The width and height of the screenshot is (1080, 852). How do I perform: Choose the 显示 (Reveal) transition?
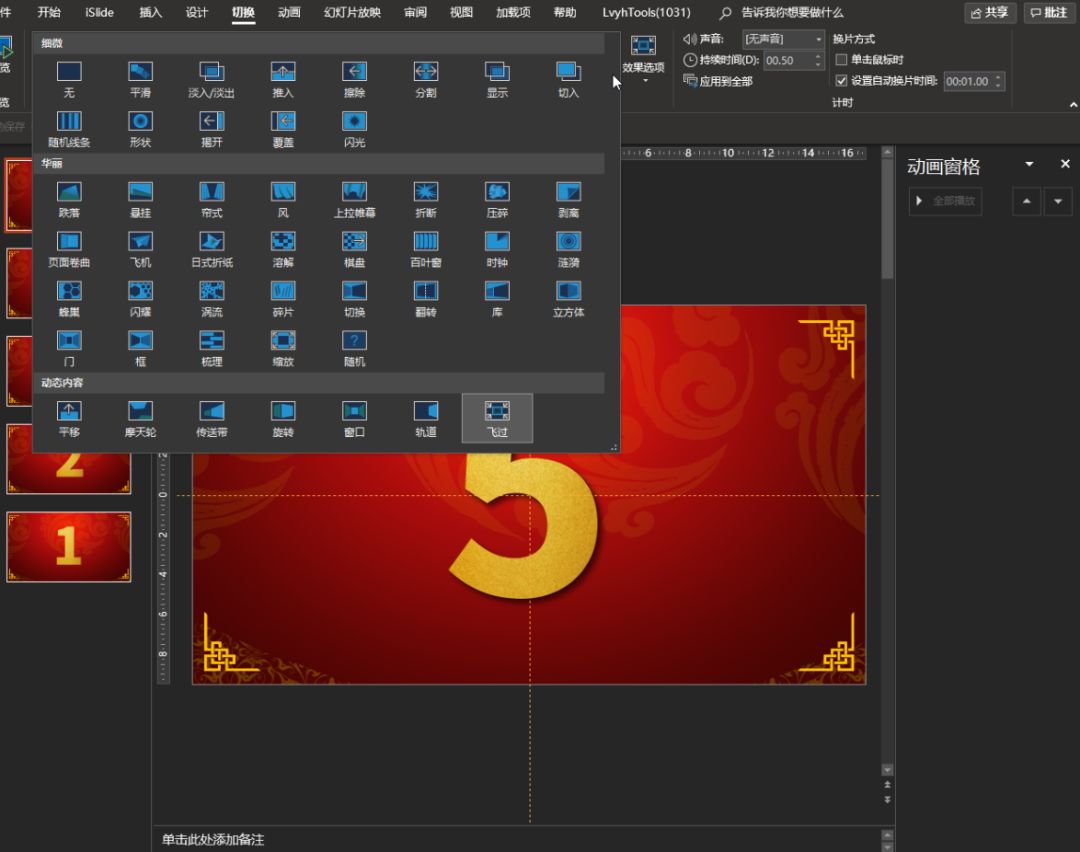click(497, 79)
